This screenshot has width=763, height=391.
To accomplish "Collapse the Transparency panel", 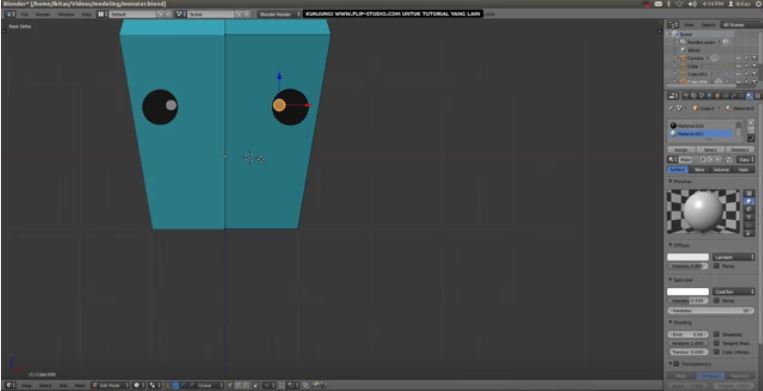I will tap(670, 364).
